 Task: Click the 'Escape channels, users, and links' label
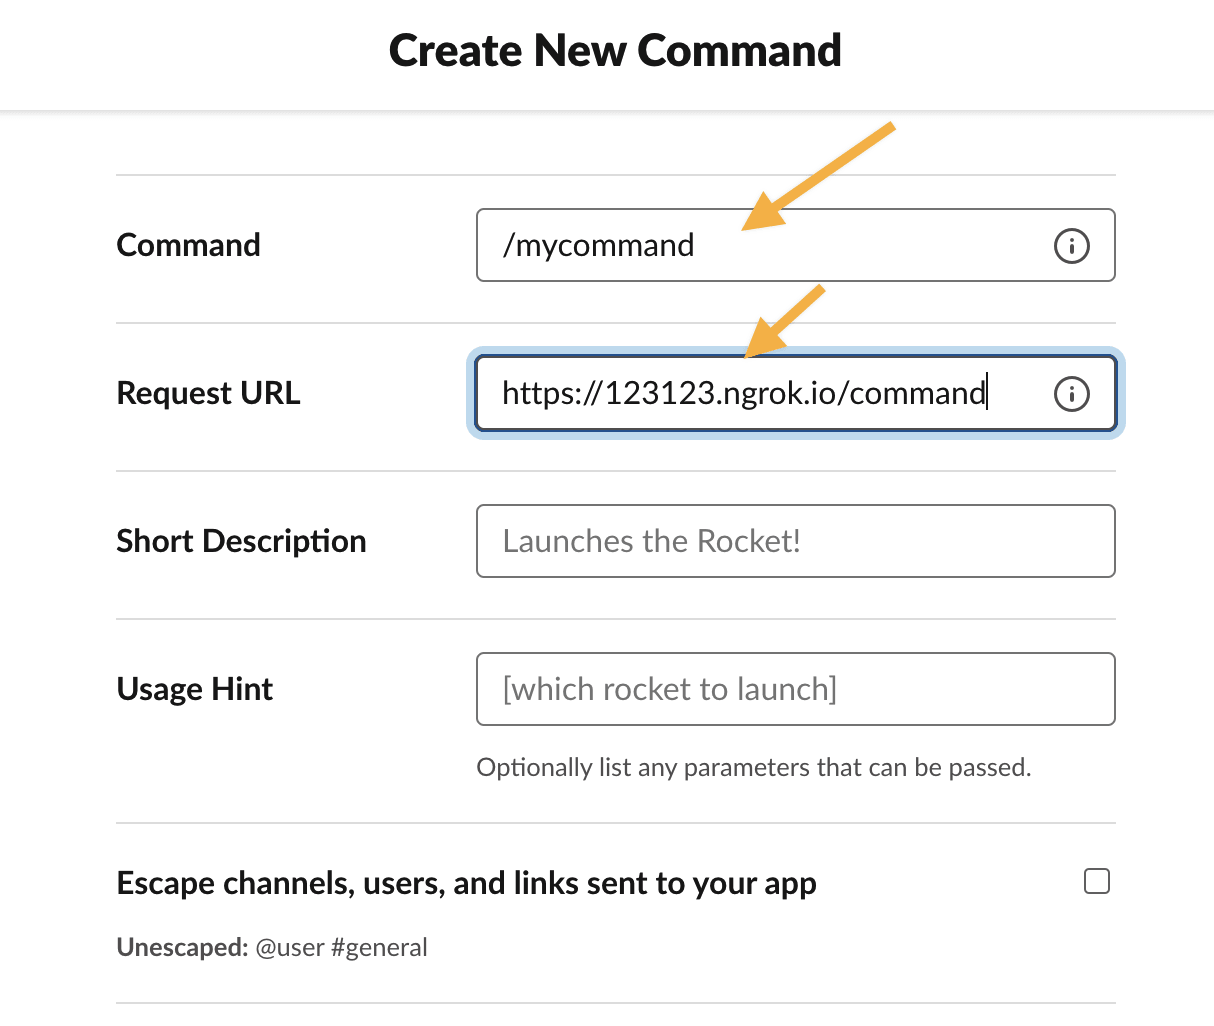[466, 883]
